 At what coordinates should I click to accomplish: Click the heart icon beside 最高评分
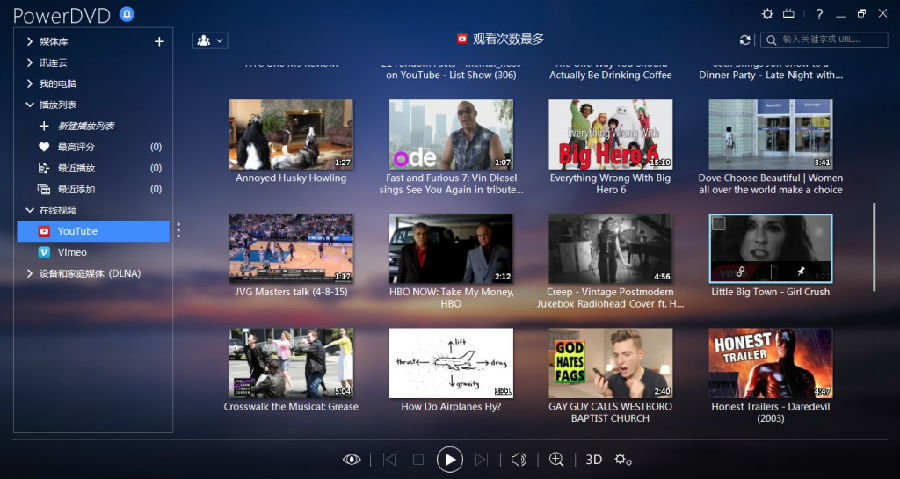(x=44, y=147)
